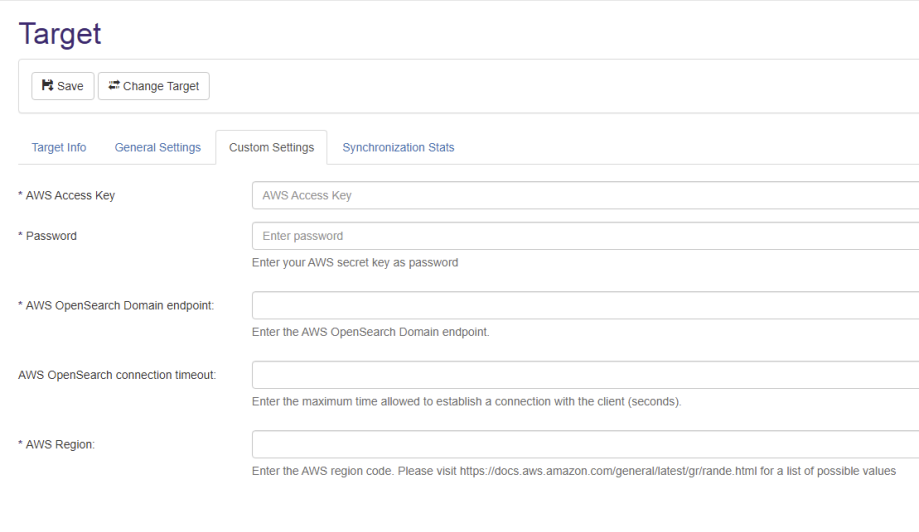Focus the AWS Region text field
The height and width of the screenshot is (532, 919).
(586, 444)
